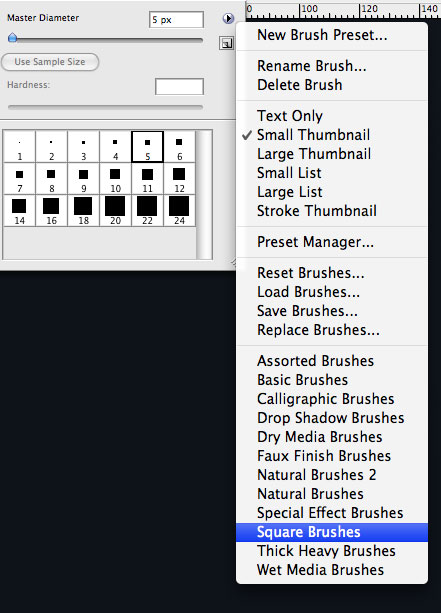The image size is (441, 613).
Task: Click the brush list vertical scrollbar
Action: click(x=204, y=195)
